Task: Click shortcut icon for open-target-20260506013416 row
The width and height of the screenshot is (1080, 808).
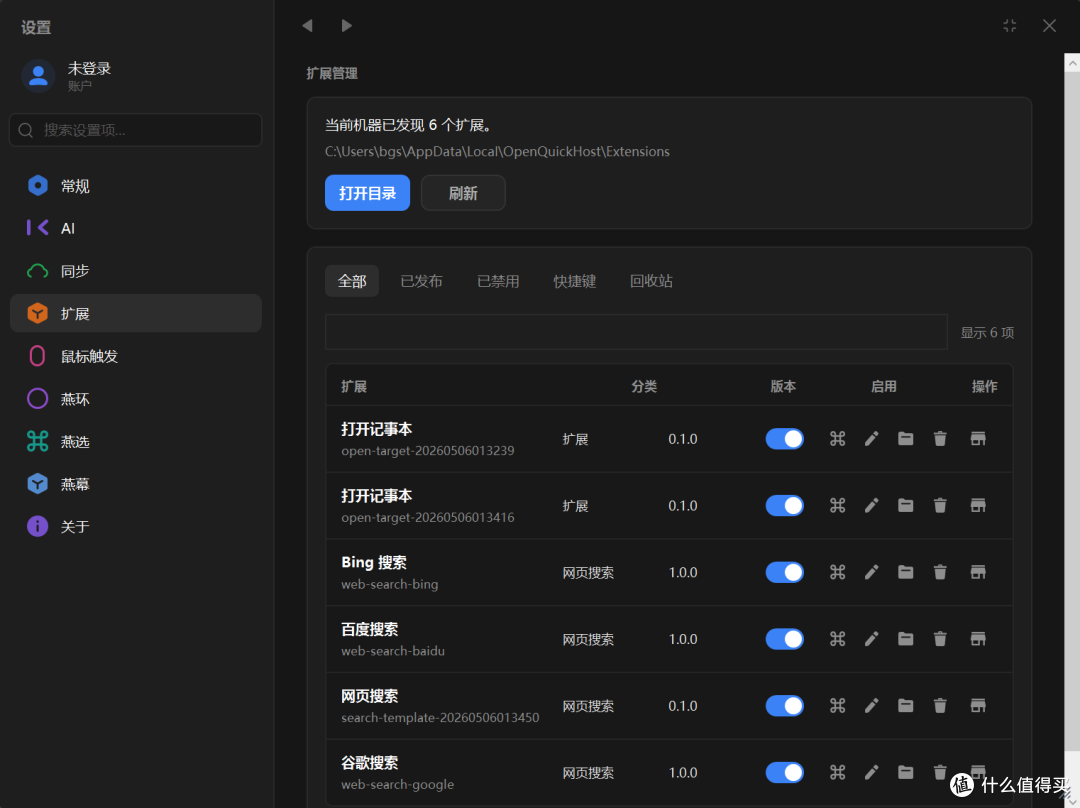Action: click(837, 506)
